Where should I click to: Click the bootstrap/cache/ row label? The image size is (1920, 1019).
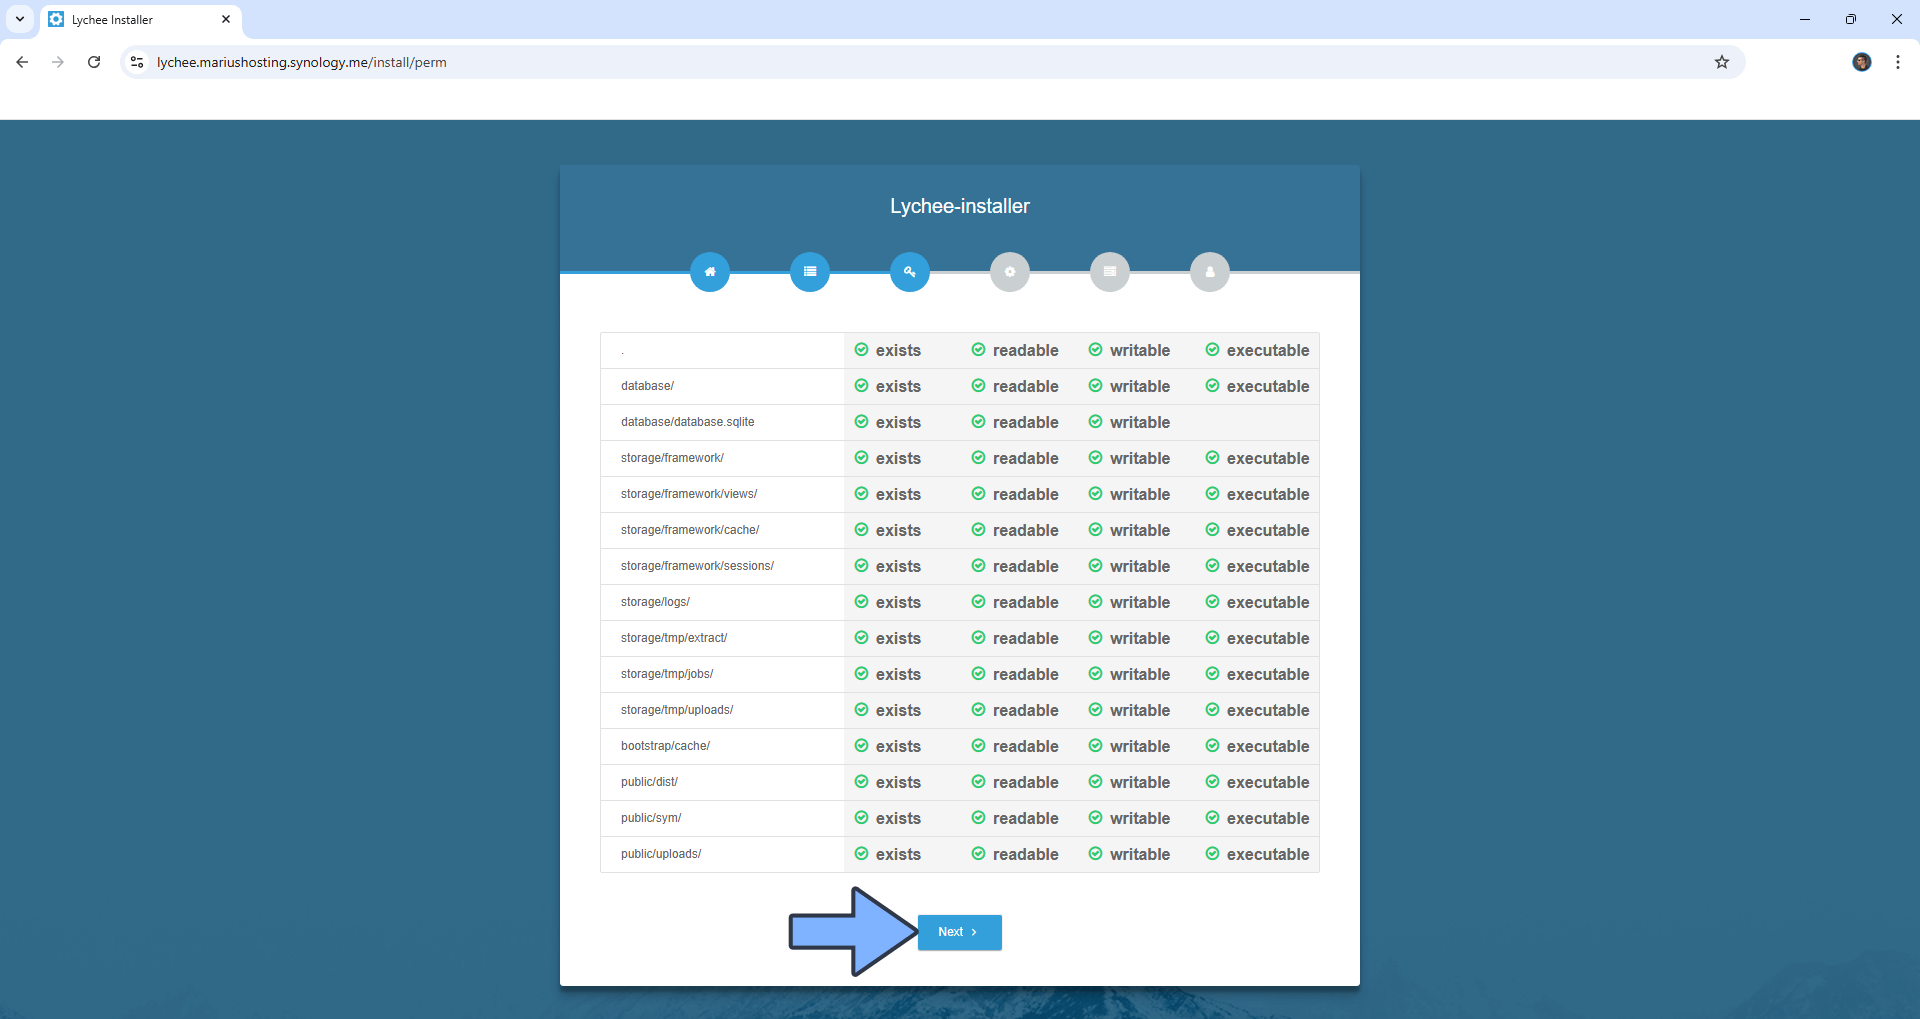coord(665,746)
